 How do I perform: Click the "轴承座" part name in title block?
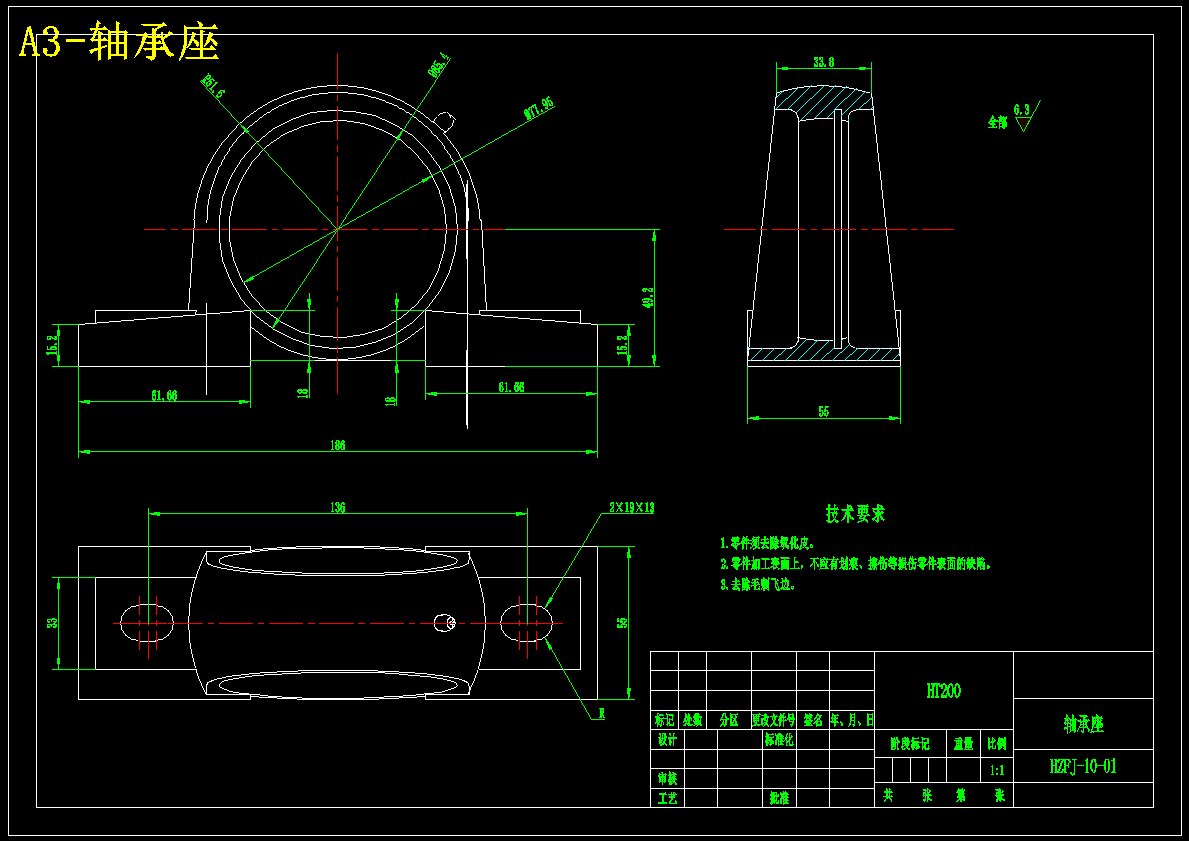coord(1084,724)
